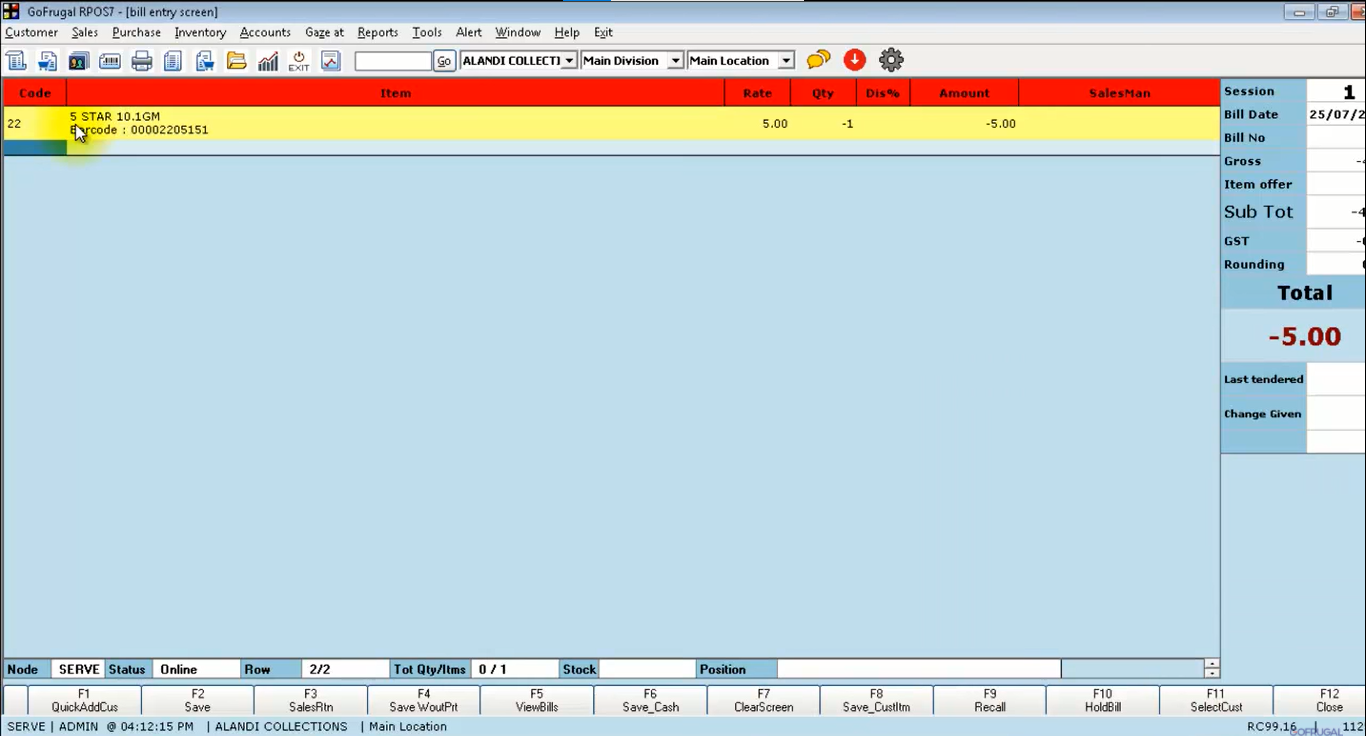
Task: Open the Tools menu
Action: click(427, 32)
